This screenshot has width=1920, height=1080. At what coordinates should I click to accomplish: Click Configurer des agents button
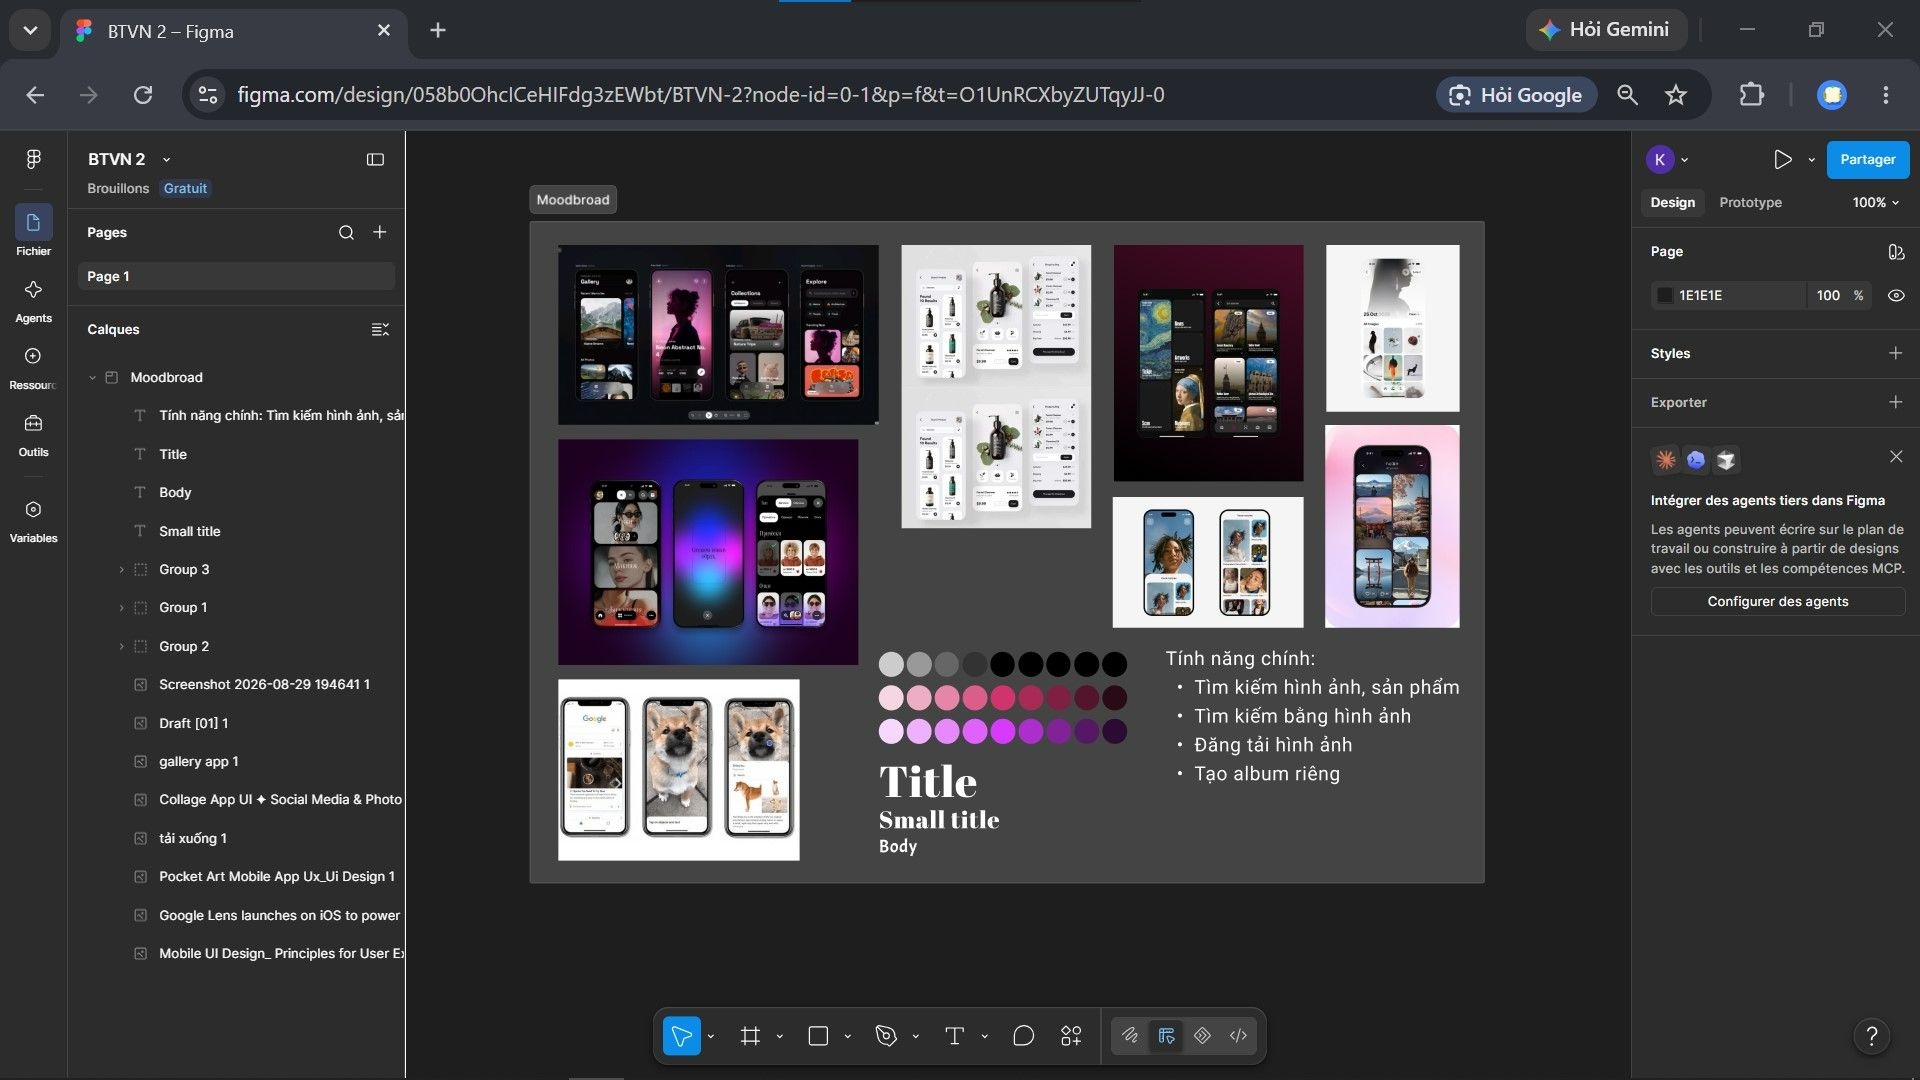[x=1777, y=601]
